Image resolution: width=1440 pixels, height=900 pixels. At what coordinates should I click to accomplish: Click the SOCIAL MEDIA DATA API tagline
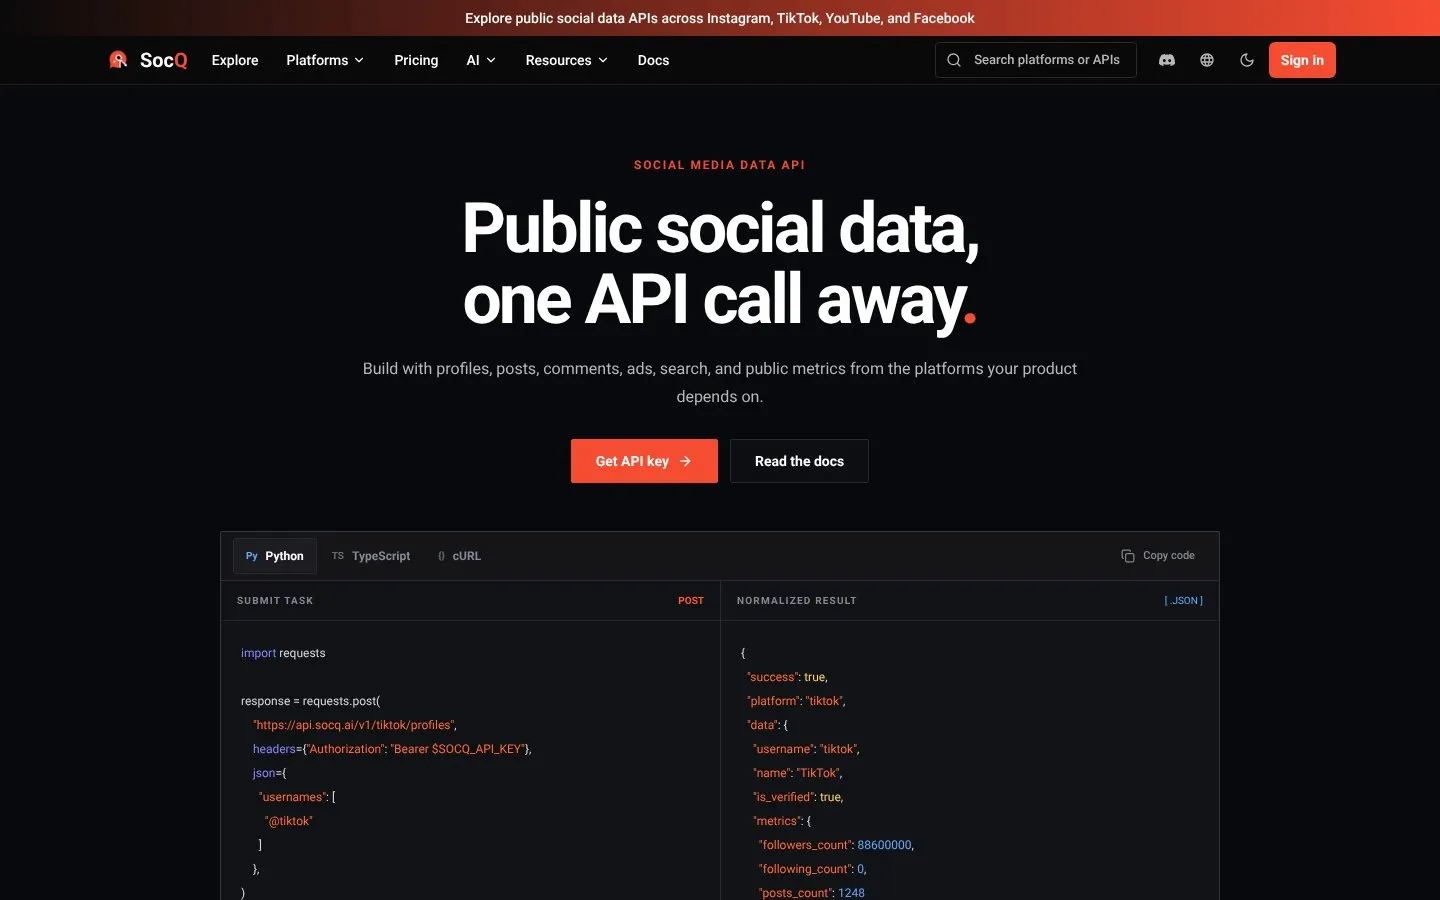pyautogui.click(x=720, y=165)
